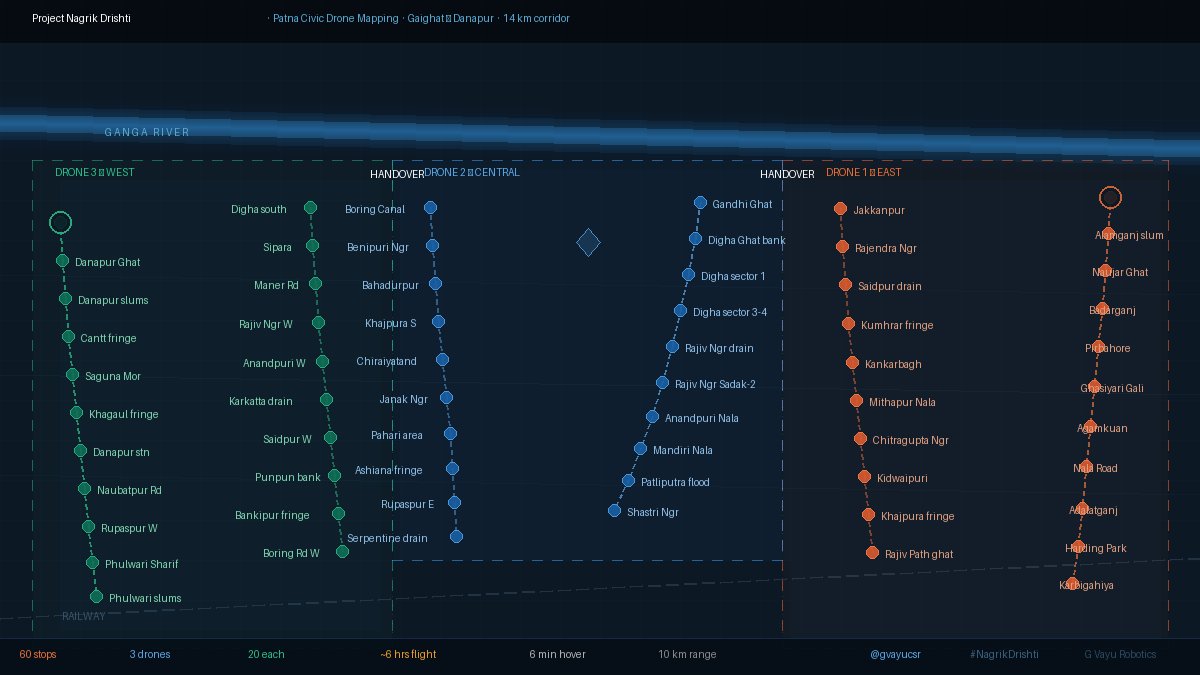The width and height of the screenshot is (1200, 675).
Task: Click the 6 min hover stat
Action: coord(558,654)
